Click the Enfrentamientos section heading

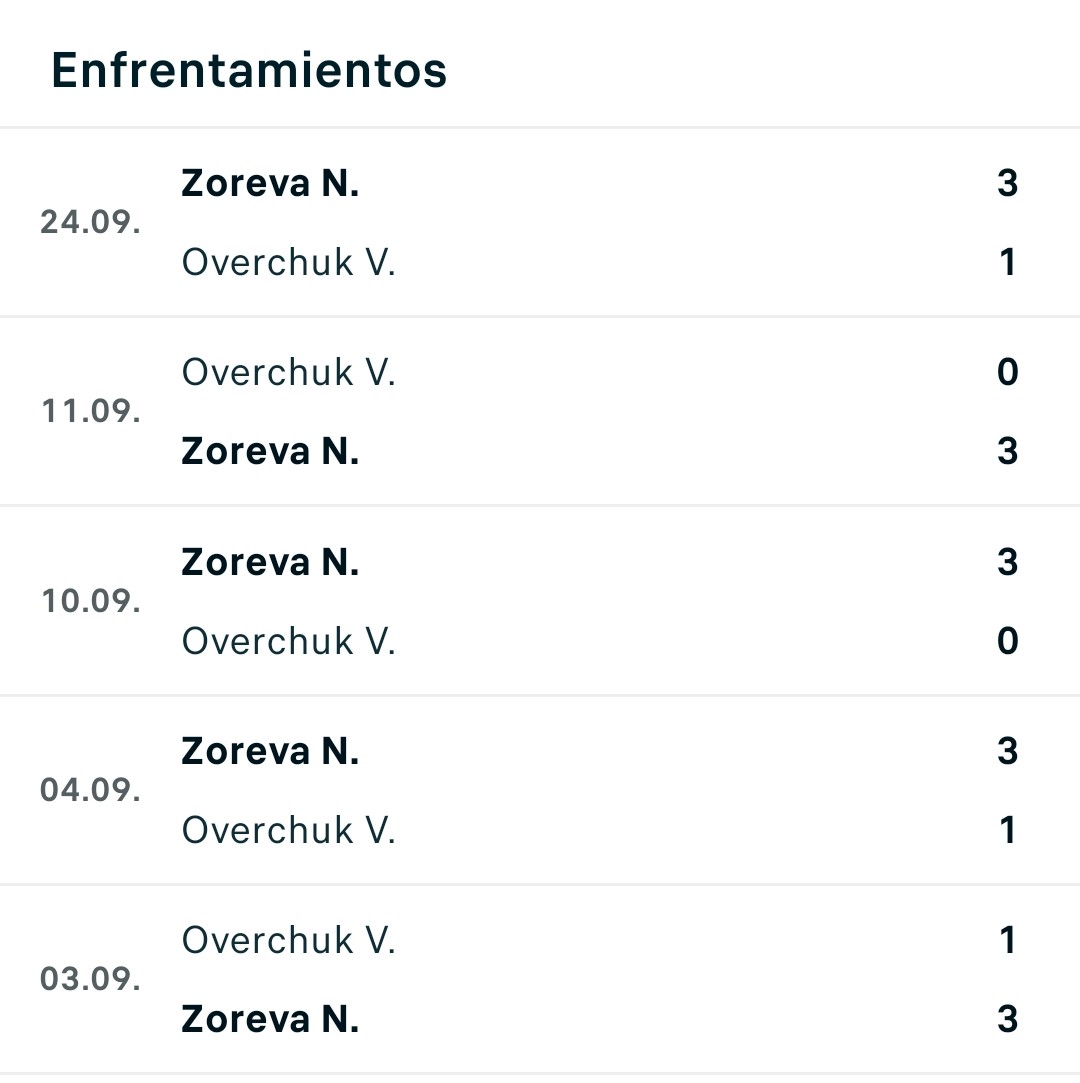249,70
